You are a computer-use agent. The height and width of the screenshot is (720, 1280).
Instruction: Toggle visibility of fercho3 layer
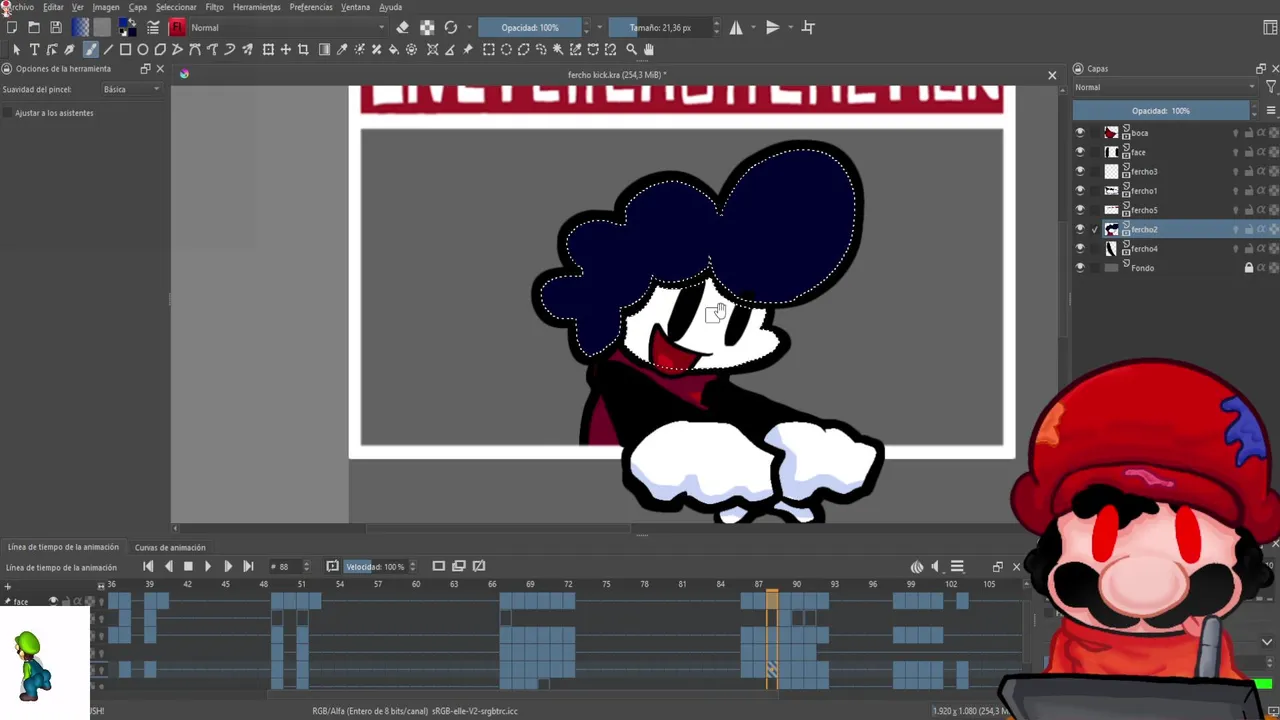pos(1079,171)
